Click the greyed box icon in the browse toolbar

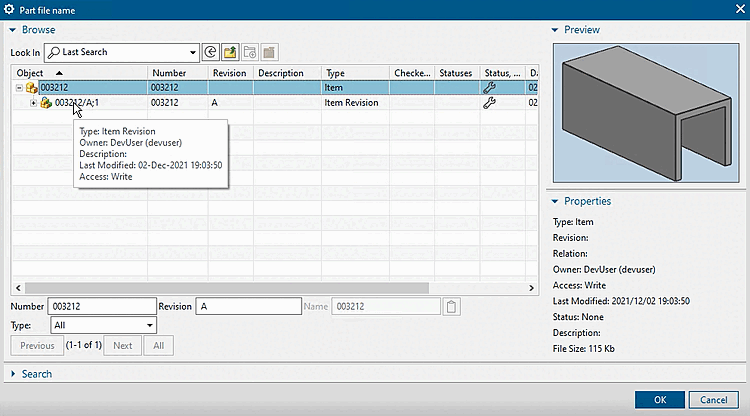(269, 52)
